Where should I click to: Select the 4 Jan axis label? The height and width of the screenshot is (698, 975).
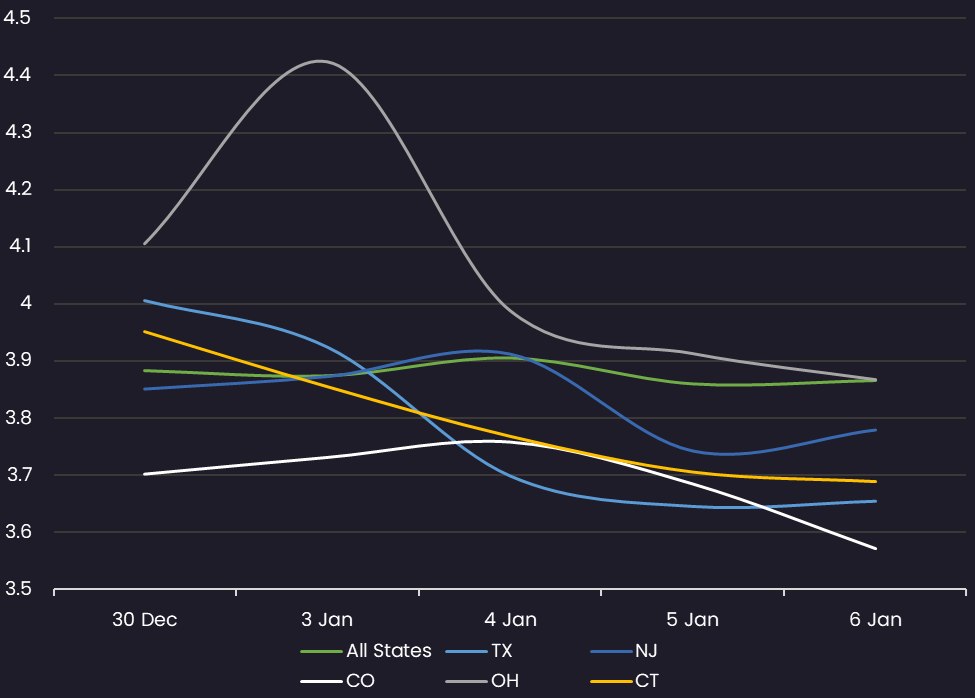[x=510, y=620]
